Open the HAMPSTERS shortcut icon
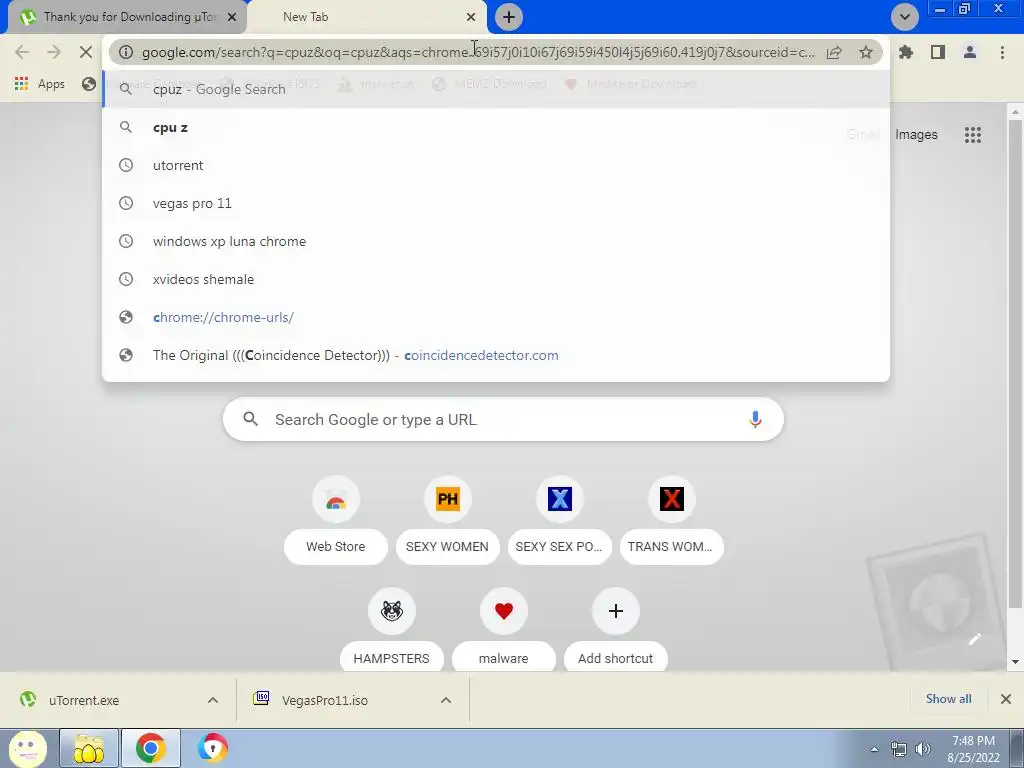 click(392, 611)
